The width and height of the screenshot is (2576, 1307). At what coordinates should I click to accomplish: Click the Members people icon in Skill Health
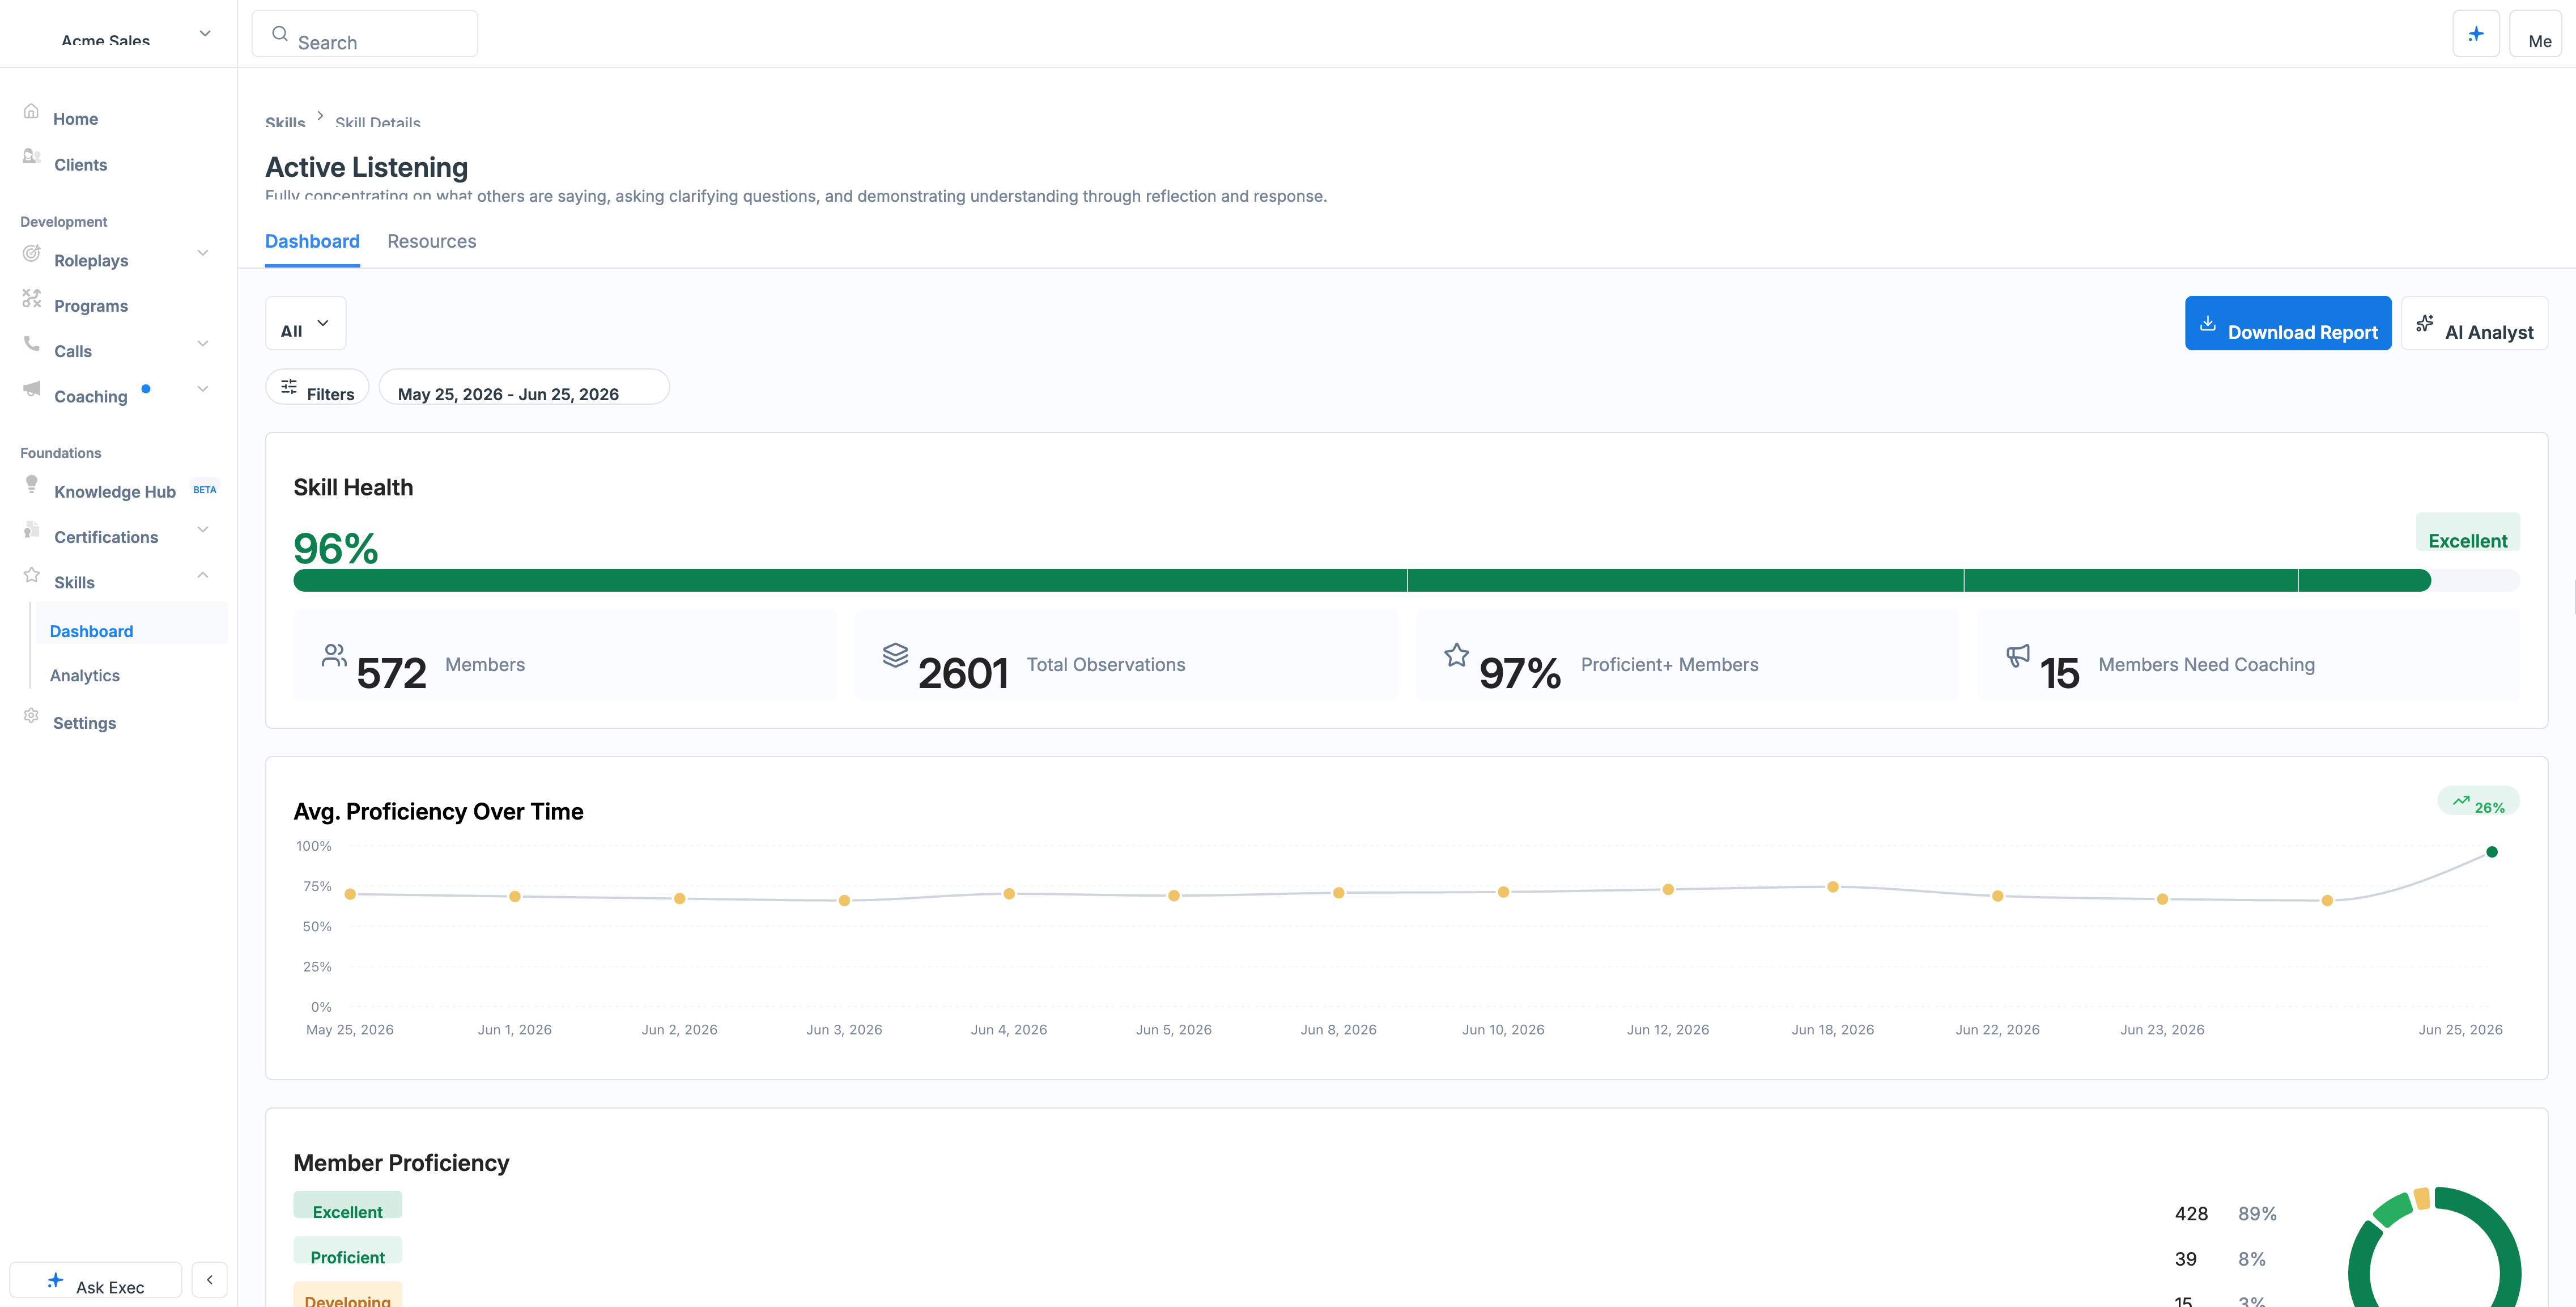[x=334, y=655]
